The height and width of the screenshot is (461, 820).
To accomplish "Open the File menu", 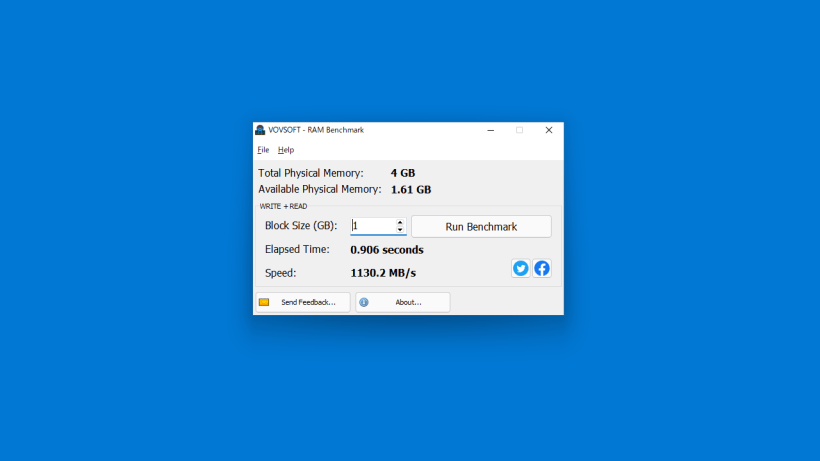I will [263, 150].
